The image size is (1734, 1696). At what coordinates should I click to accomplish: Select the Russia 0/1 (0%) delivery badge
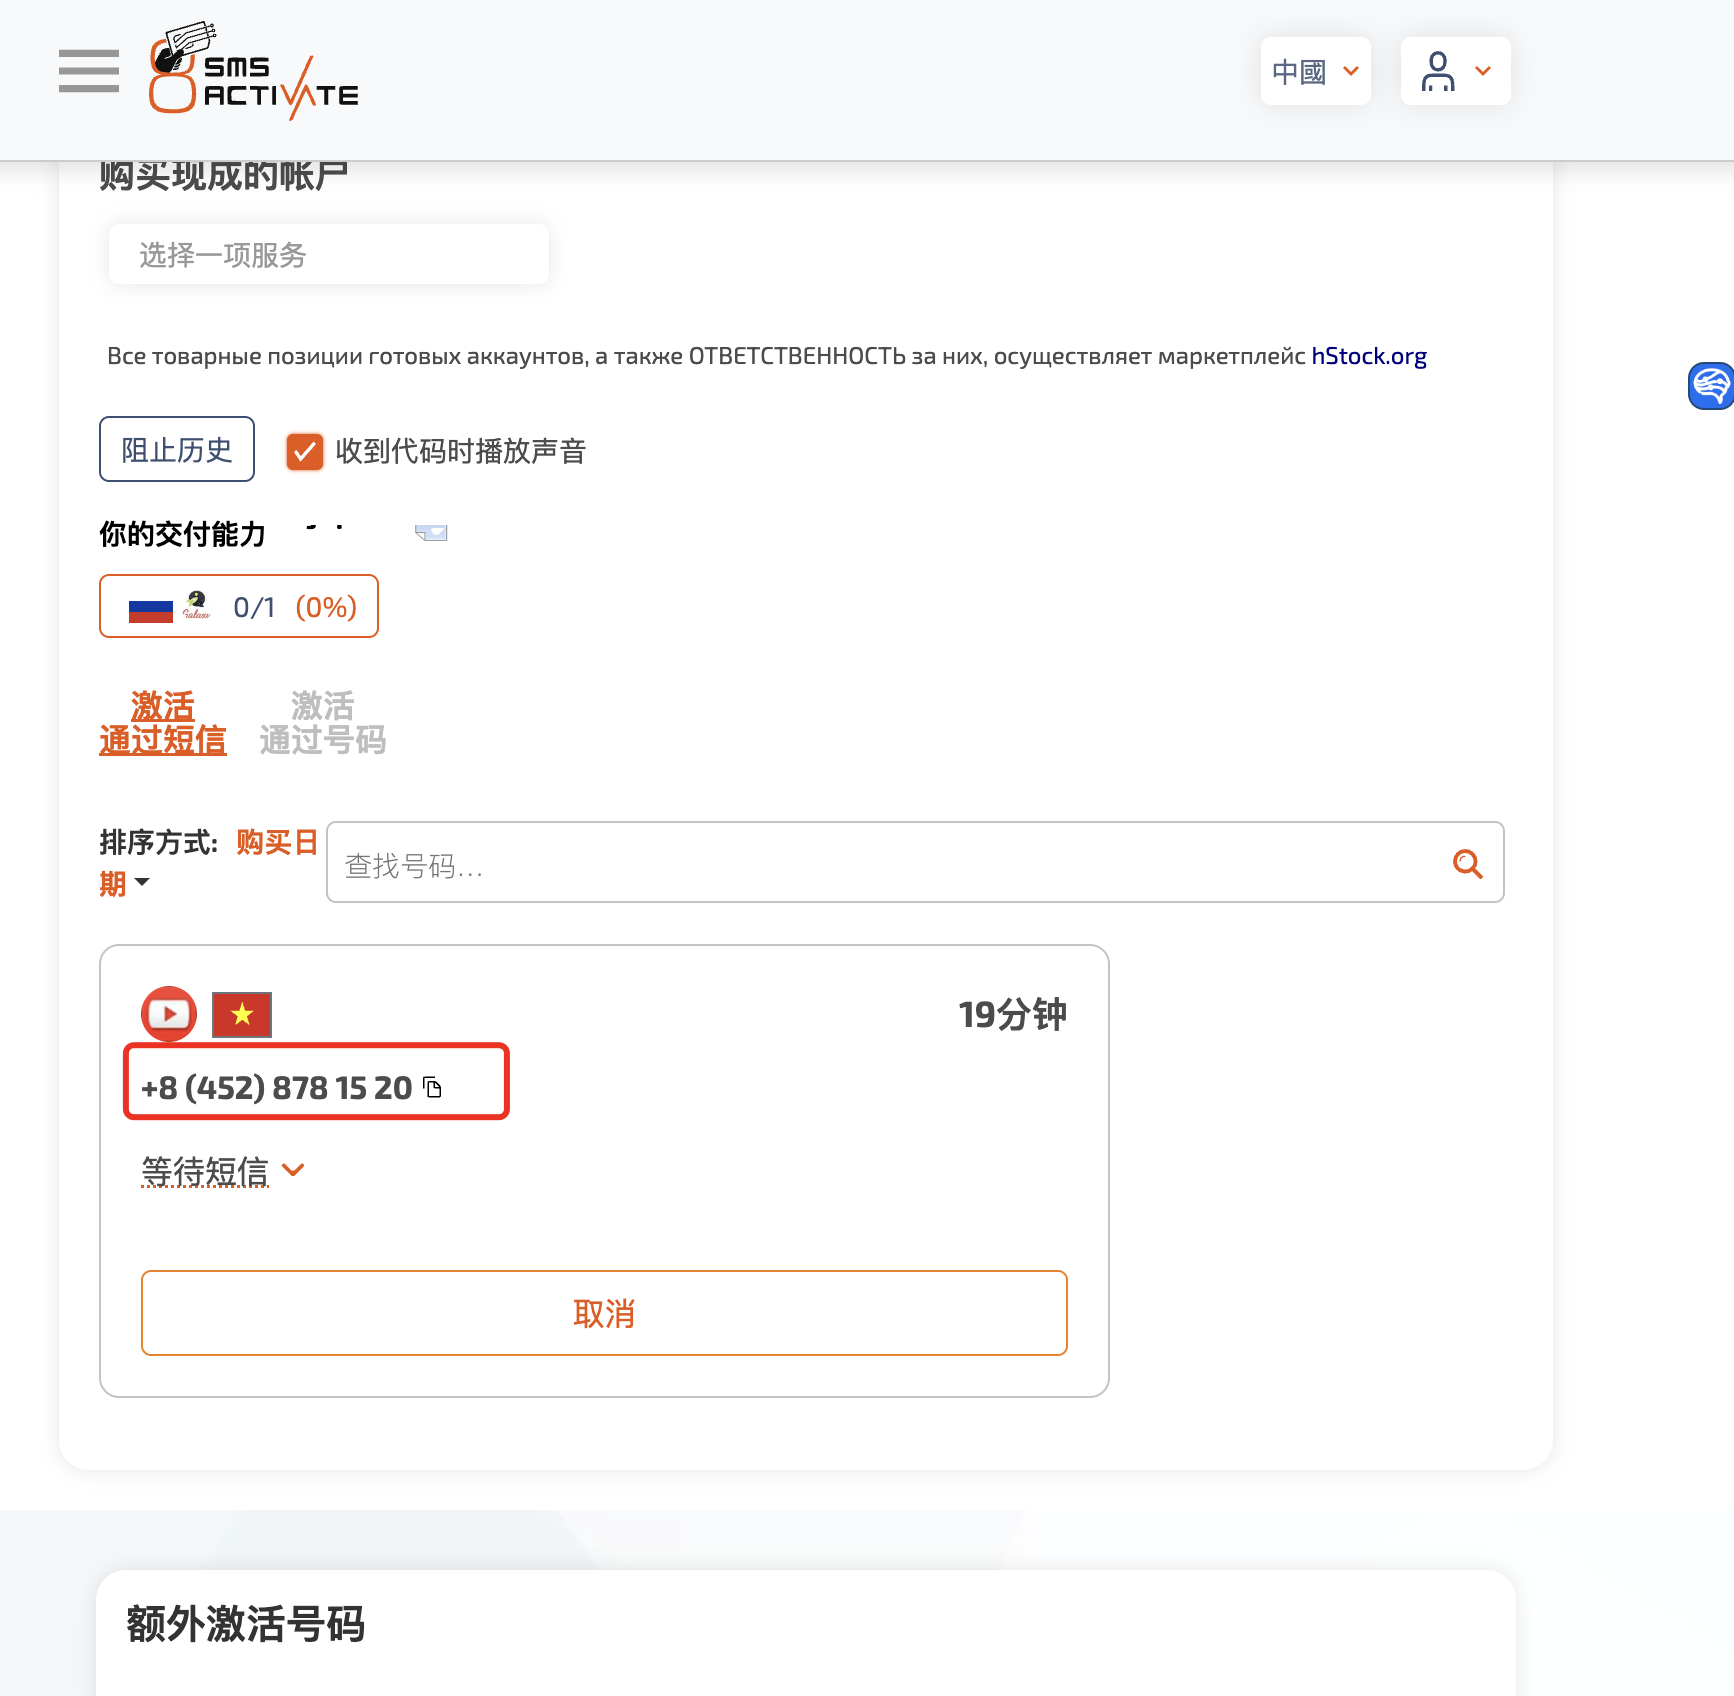click(x=239, y=606)
